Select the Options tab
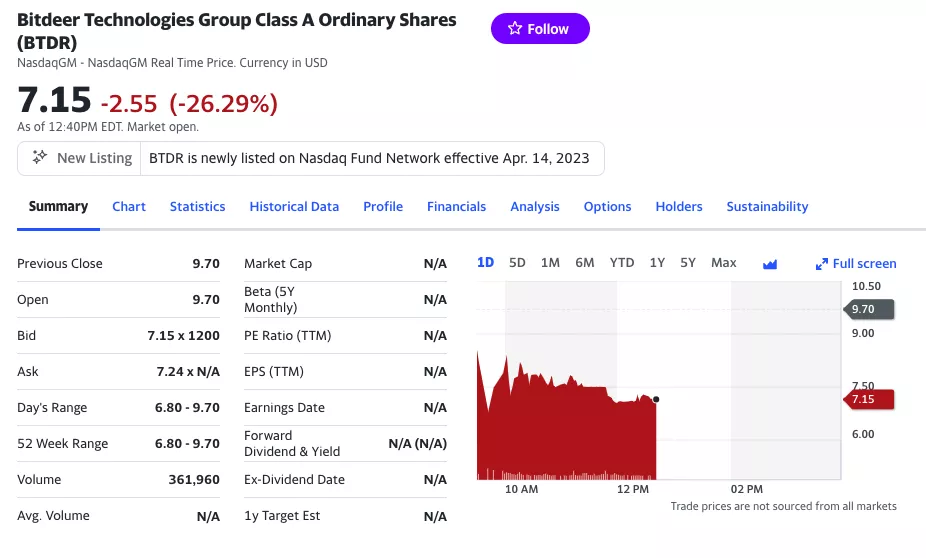926x558 pixels. (607, 207)
